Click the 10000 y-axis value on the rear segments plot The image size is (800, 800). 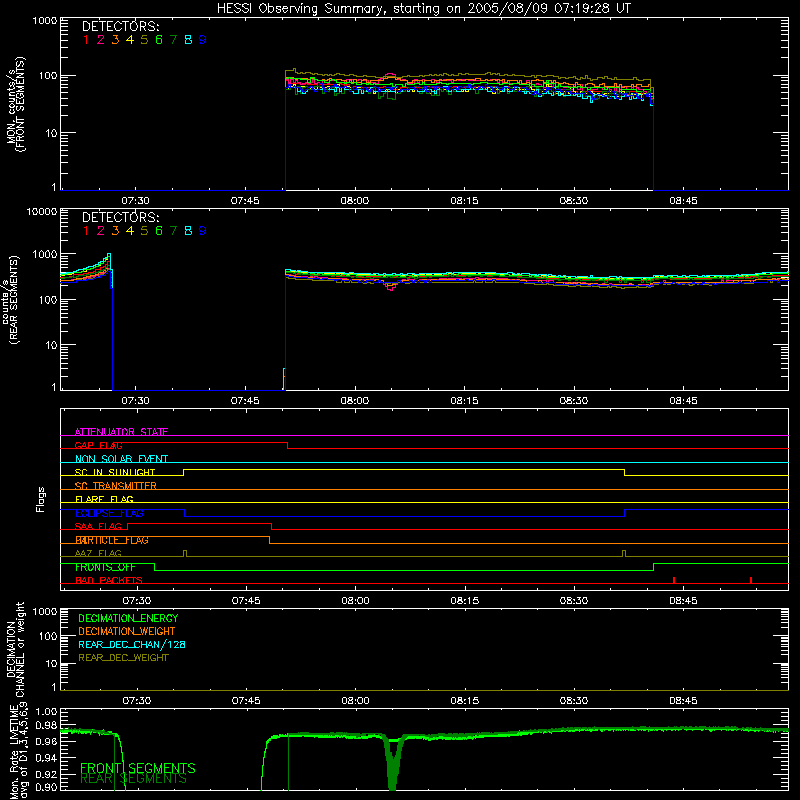click(42, 212)
